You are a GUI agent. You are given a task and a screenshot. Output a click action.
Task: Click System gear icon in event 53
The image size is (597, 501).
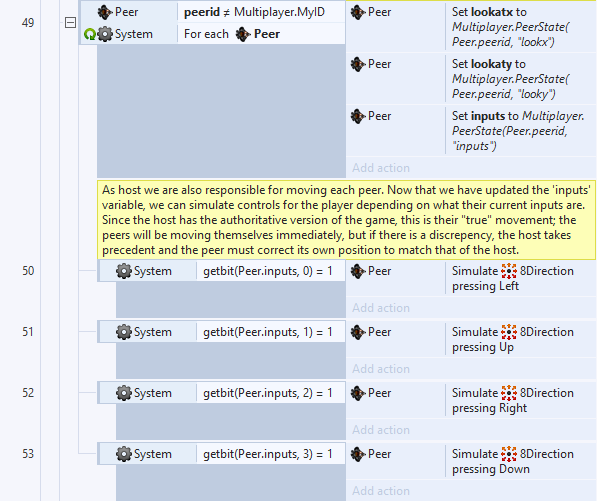[x=124, y=454]
